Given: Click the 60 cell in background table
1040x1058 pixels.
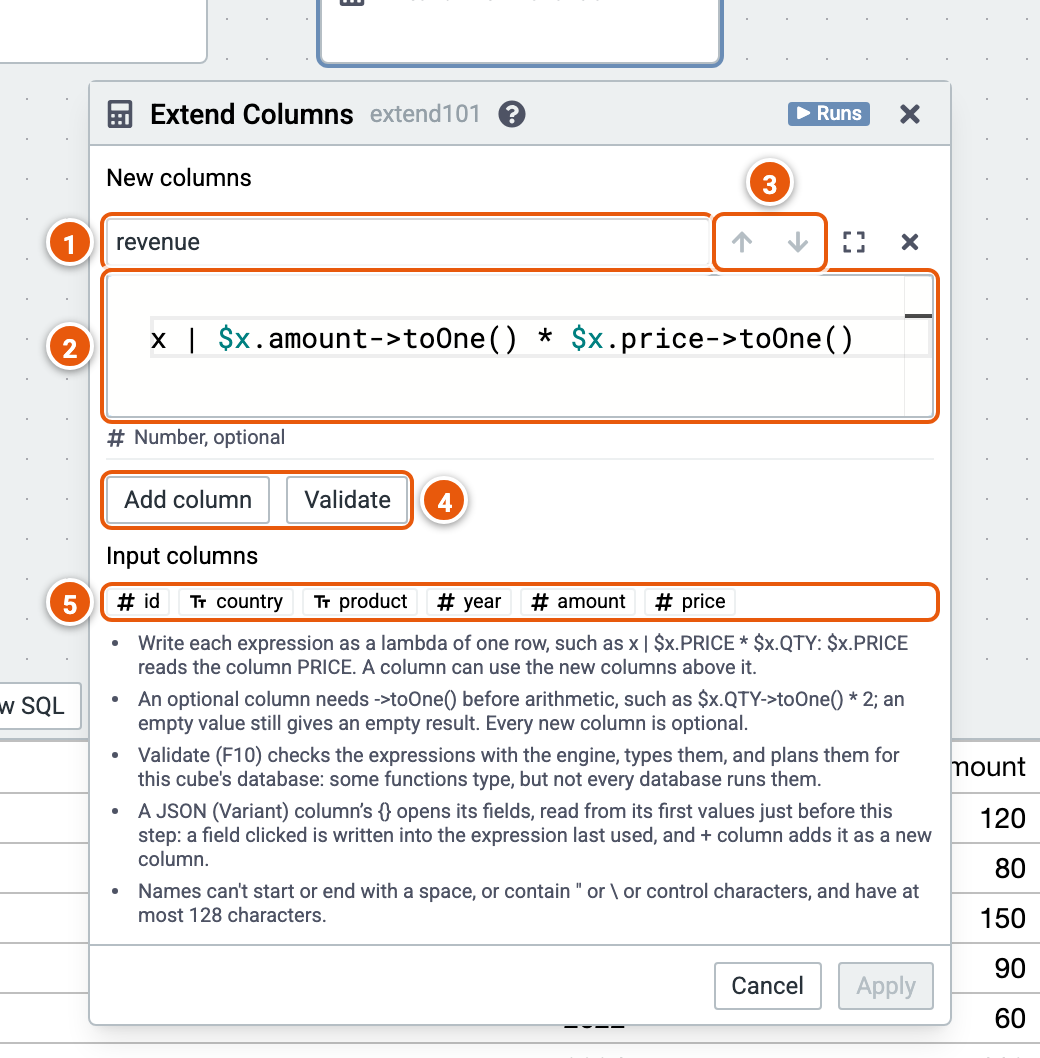Looking at the screenshot, I should pyautogui.click(x=1010, y=1018).
